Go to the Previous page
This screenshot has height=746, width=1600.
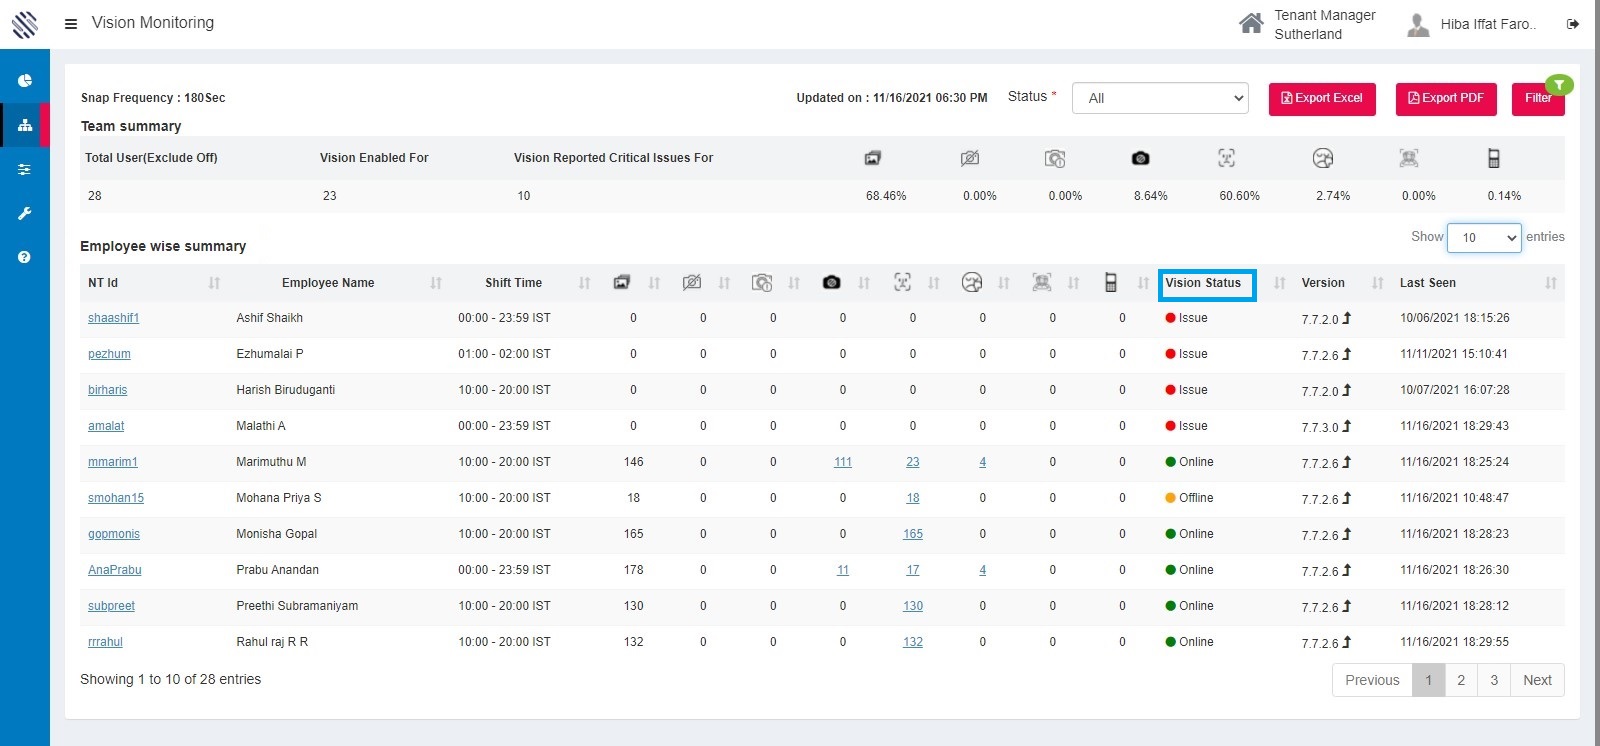[1372, 680]
